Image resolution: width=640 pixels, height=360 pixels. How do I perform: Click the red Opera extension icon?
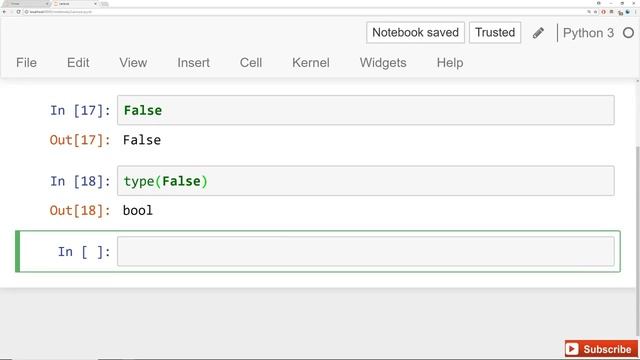click(603, 12)
